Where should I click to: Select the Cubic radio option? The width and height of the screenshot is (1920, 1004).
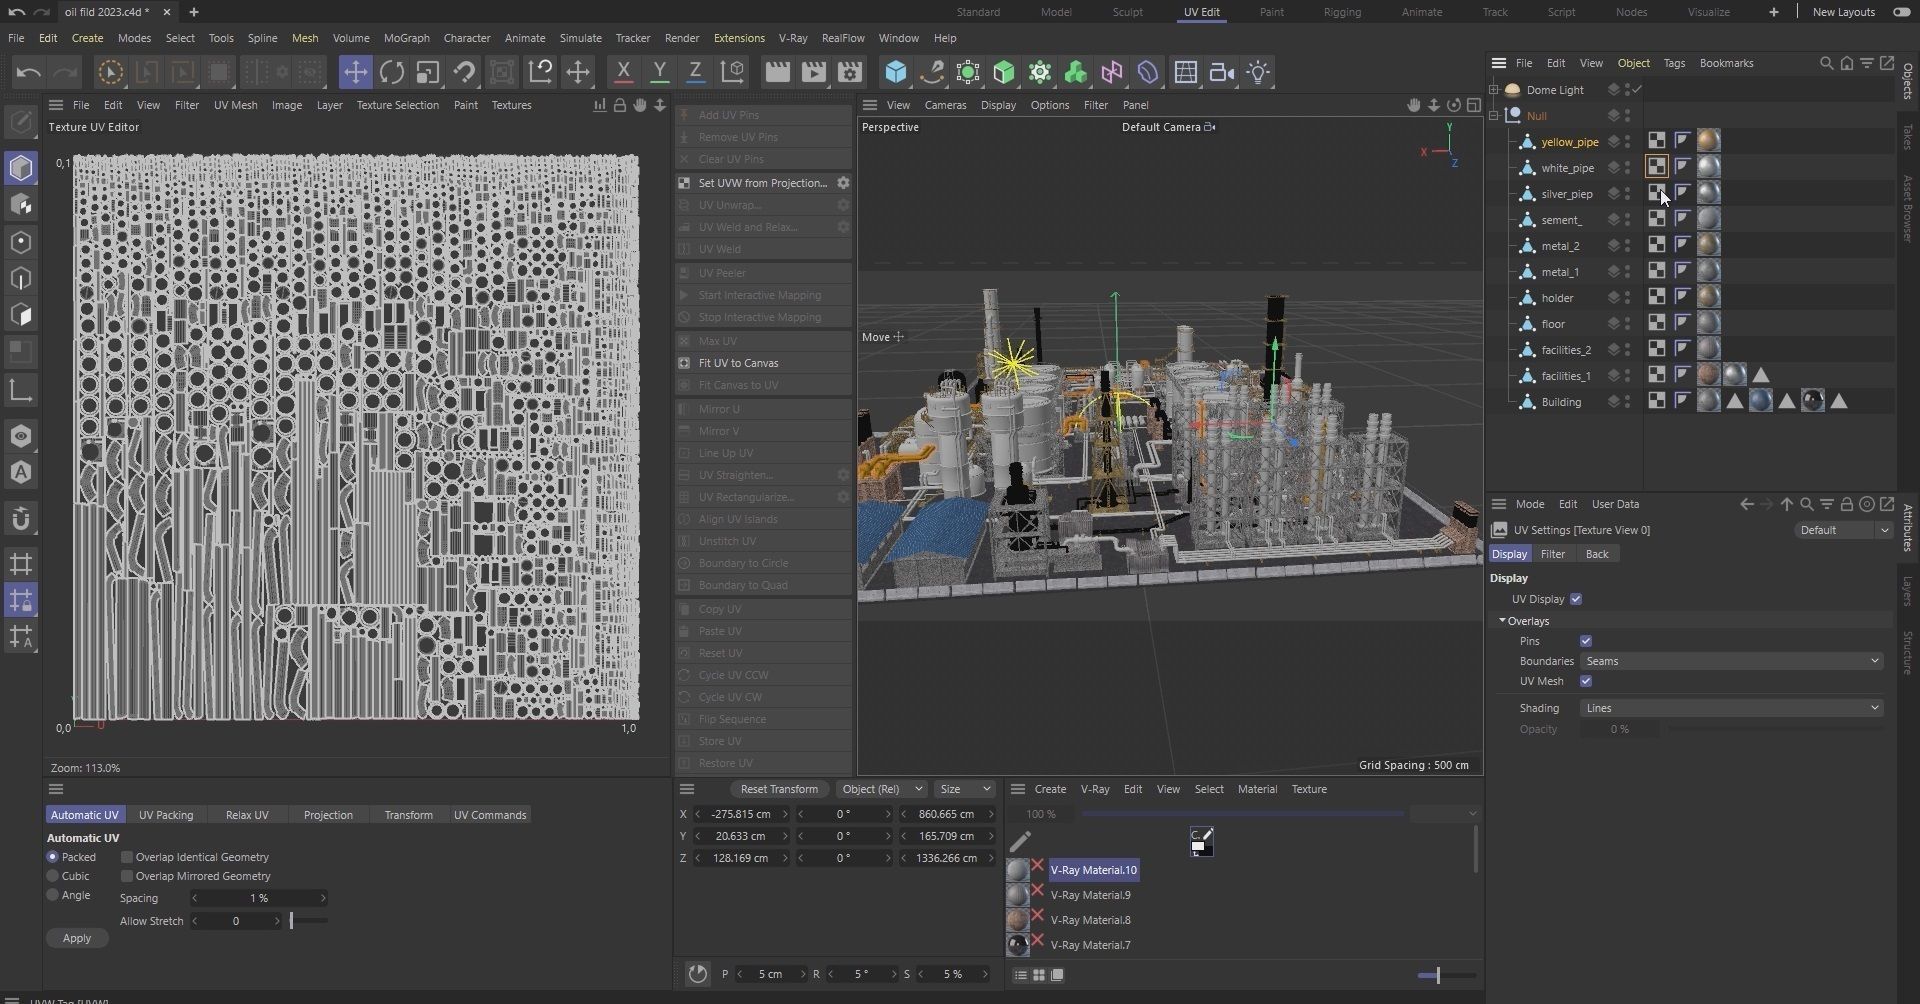(x=53, y=876)
